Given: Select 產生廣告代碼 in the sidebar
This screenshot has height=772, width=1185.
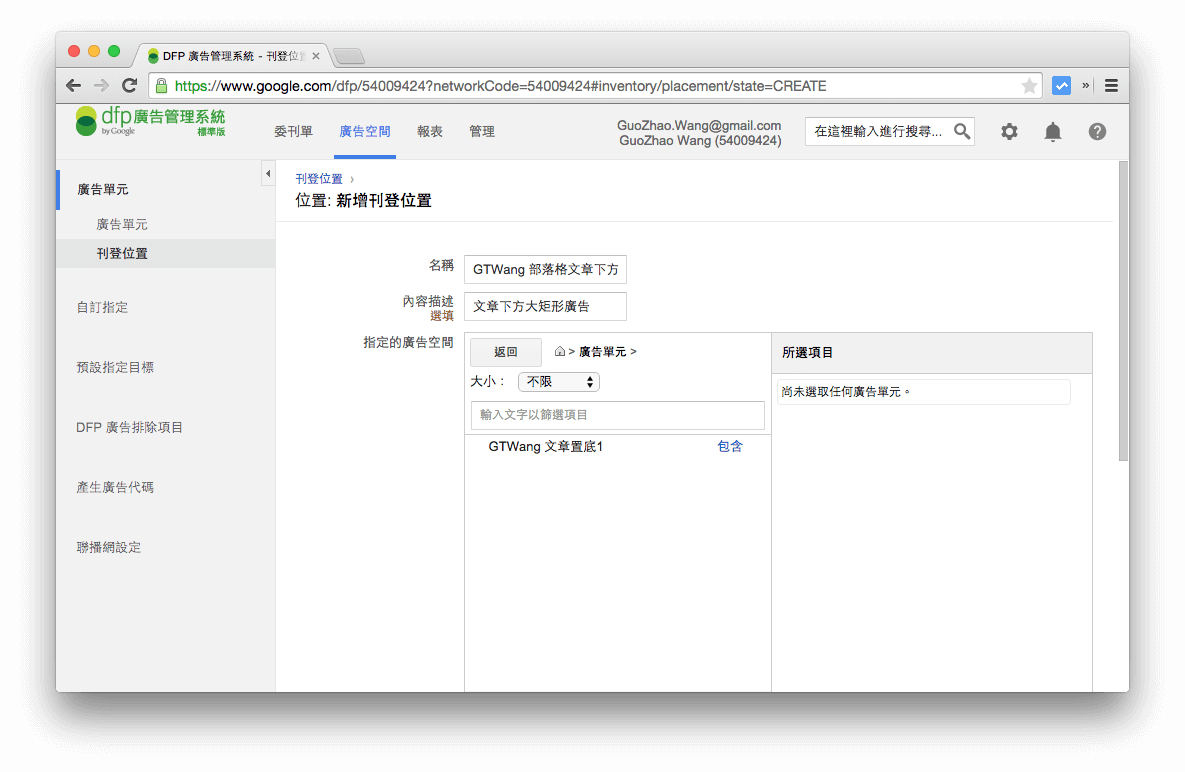Looking at the screenshot, I should pyautogui.click(x=114, y=487).
